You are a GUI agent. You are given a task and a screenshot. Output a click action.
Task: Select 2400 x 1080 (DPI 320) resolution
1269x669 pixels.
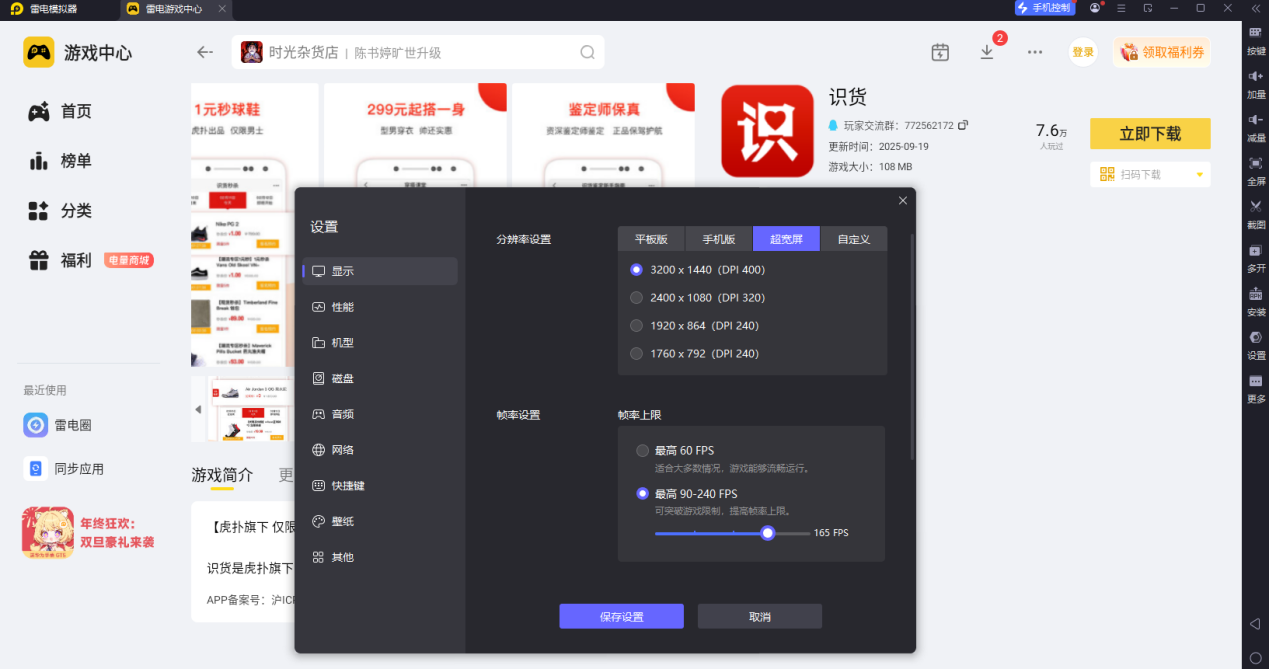[636, 297]
